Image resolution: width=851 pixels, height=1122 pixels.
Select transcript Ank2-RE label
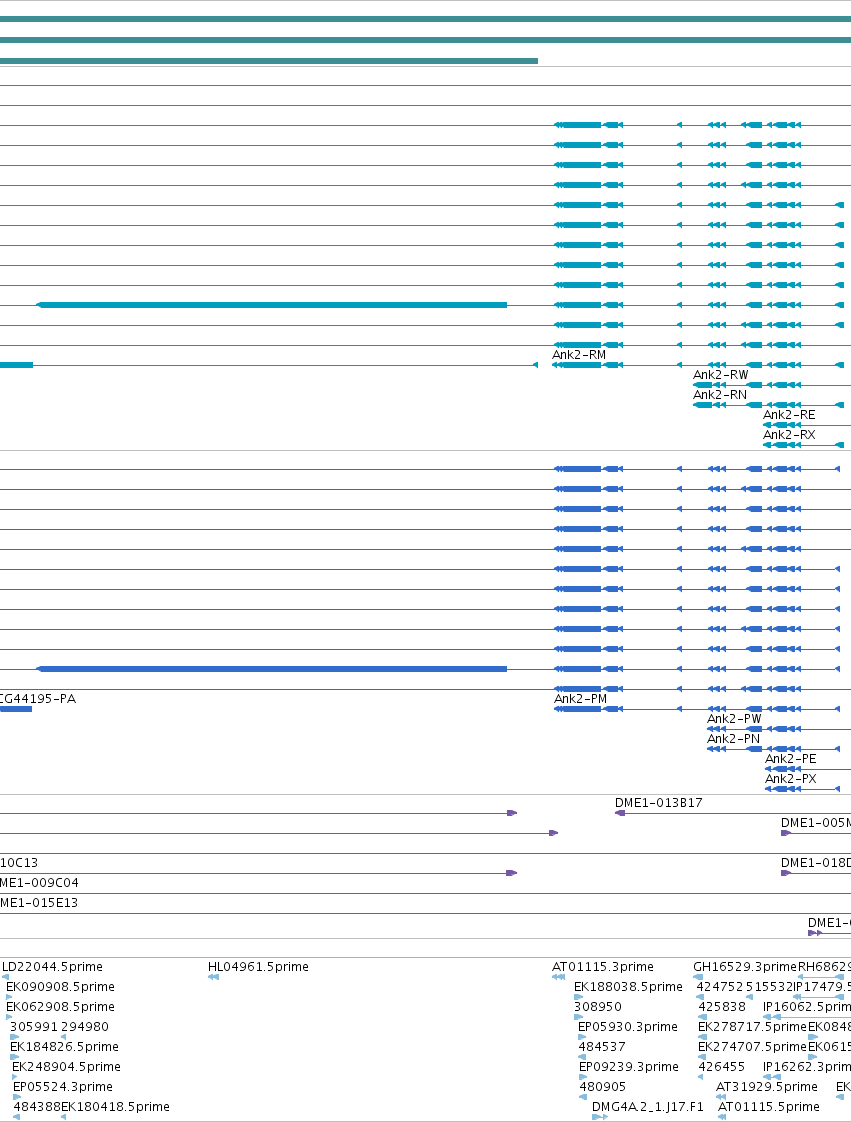[x=789, y=415]
